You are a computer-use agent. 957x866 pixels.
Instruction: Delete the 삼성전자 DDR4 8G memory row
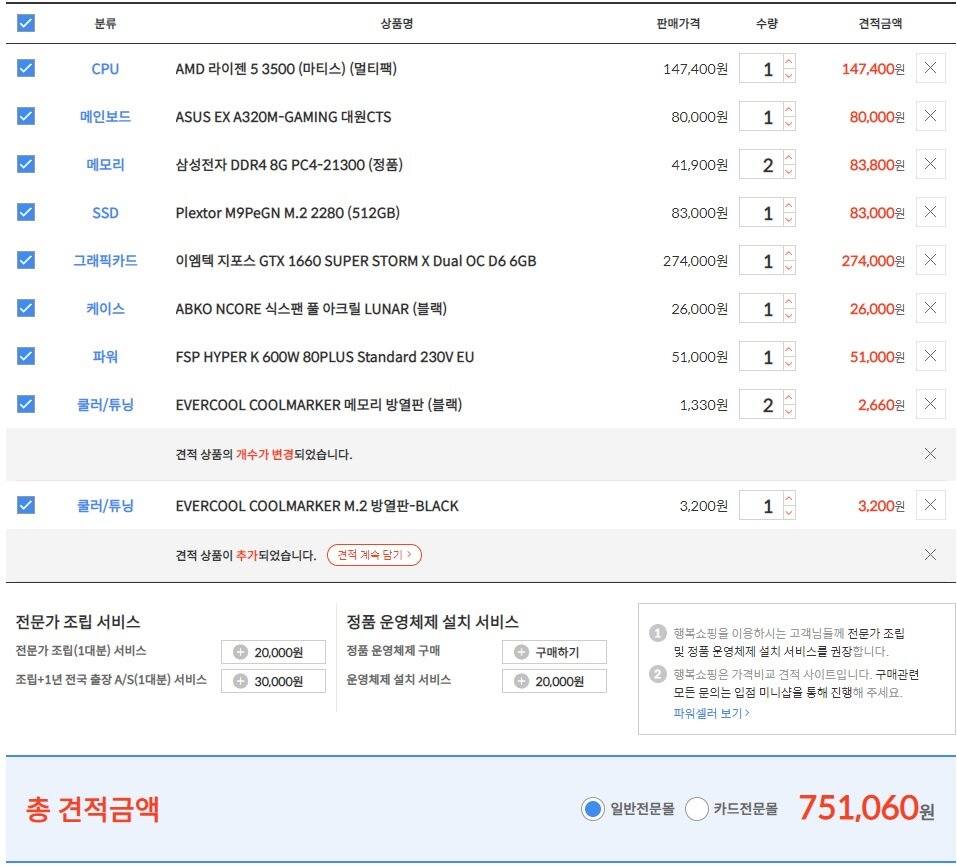point(930,164)
